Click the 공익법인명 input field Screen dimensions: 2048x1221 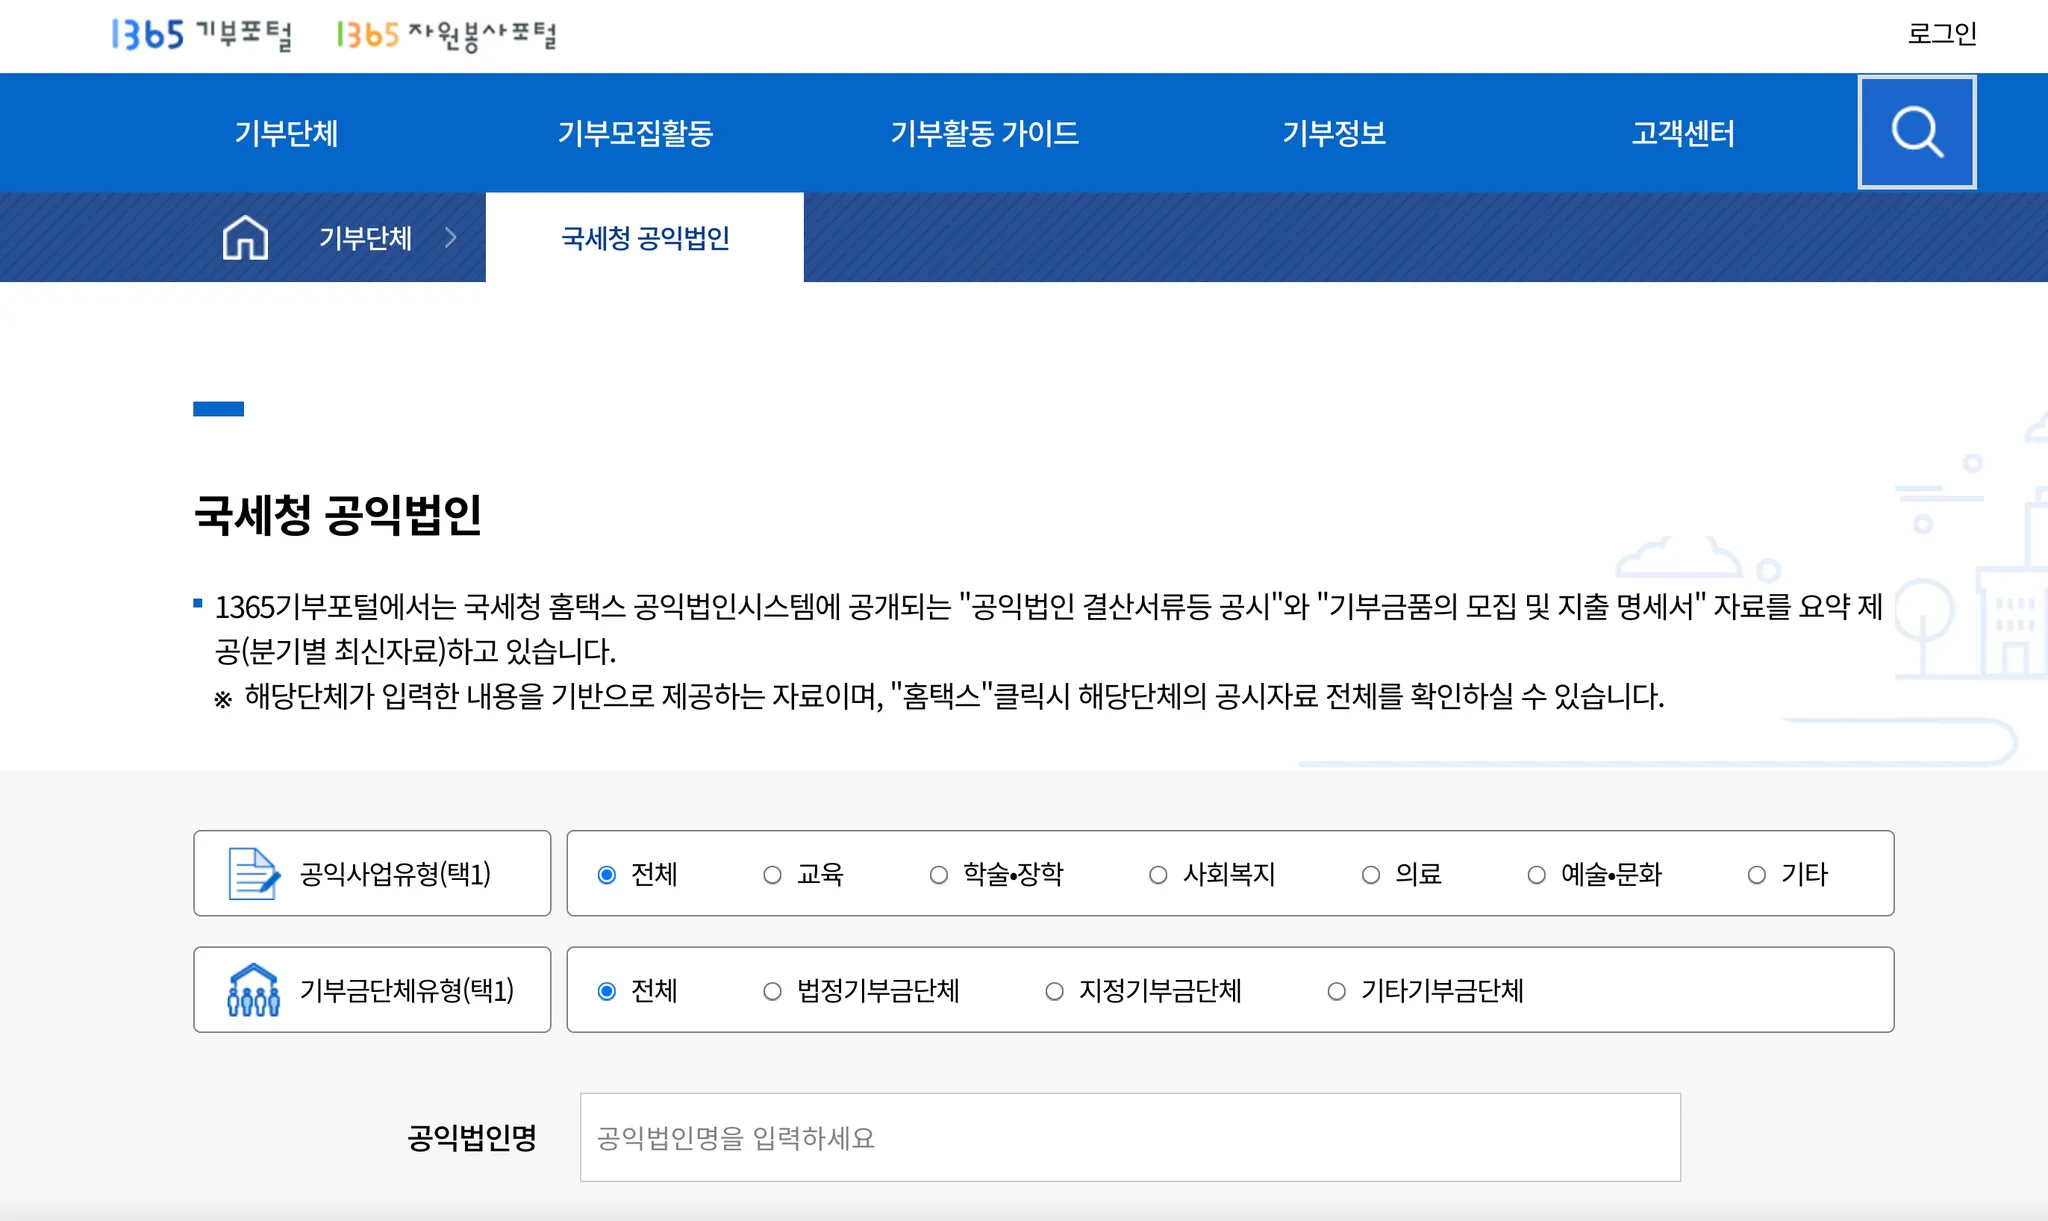click(x=1130, y=1137)
